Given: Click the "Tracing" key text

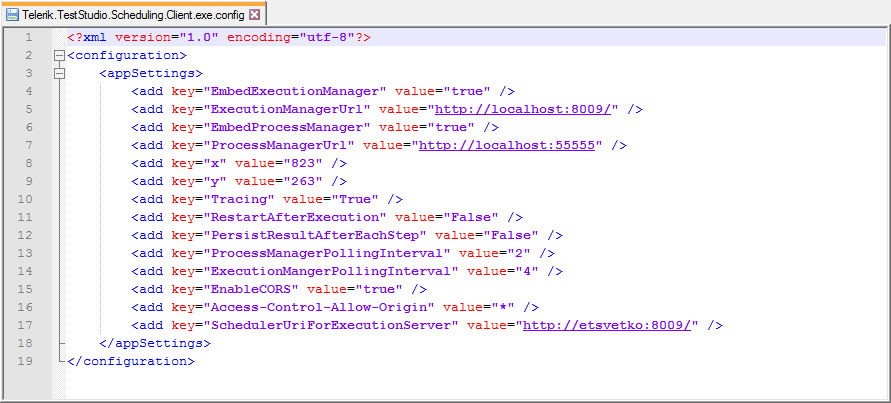Looking at the screenshot, I should (x=239, y=200).
